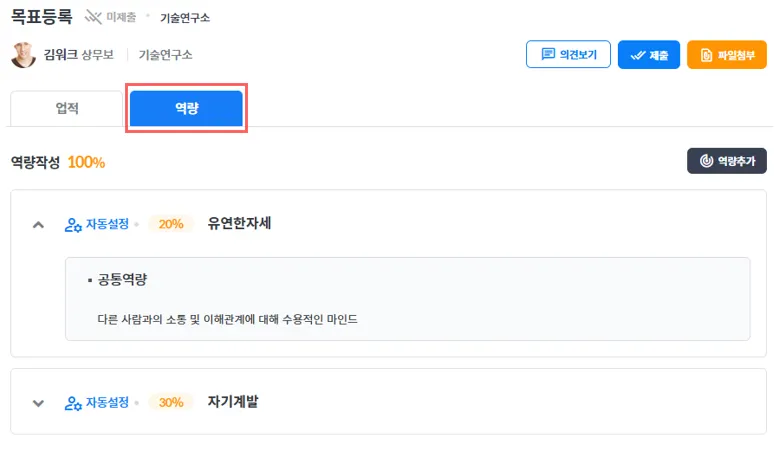Click the file icon on 파일첨부

click(706, 54)
